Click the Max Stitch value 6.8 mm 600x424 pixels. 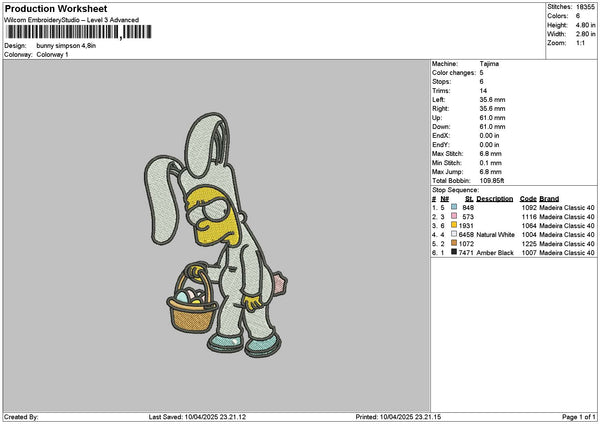[x=490, y=154]
